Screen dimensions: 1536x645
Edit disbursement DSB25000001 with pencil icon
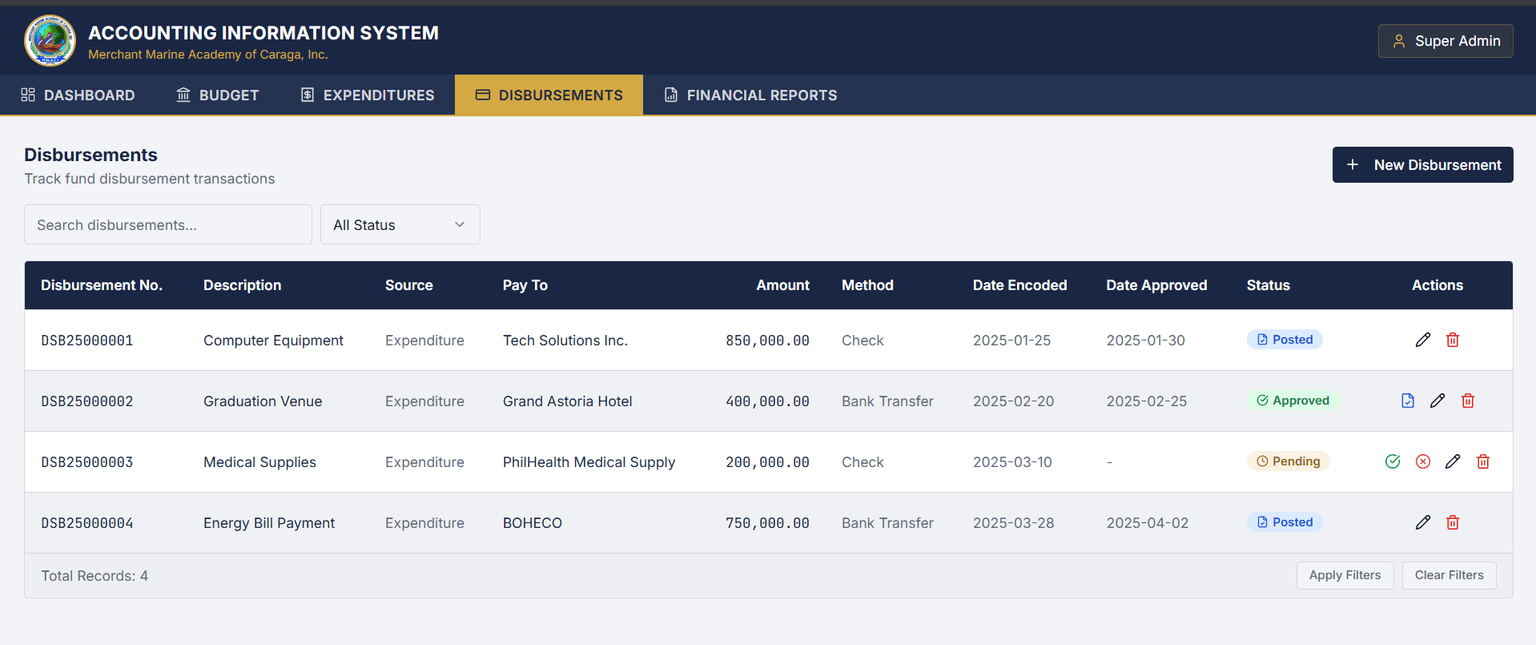tap(1423, 340)
